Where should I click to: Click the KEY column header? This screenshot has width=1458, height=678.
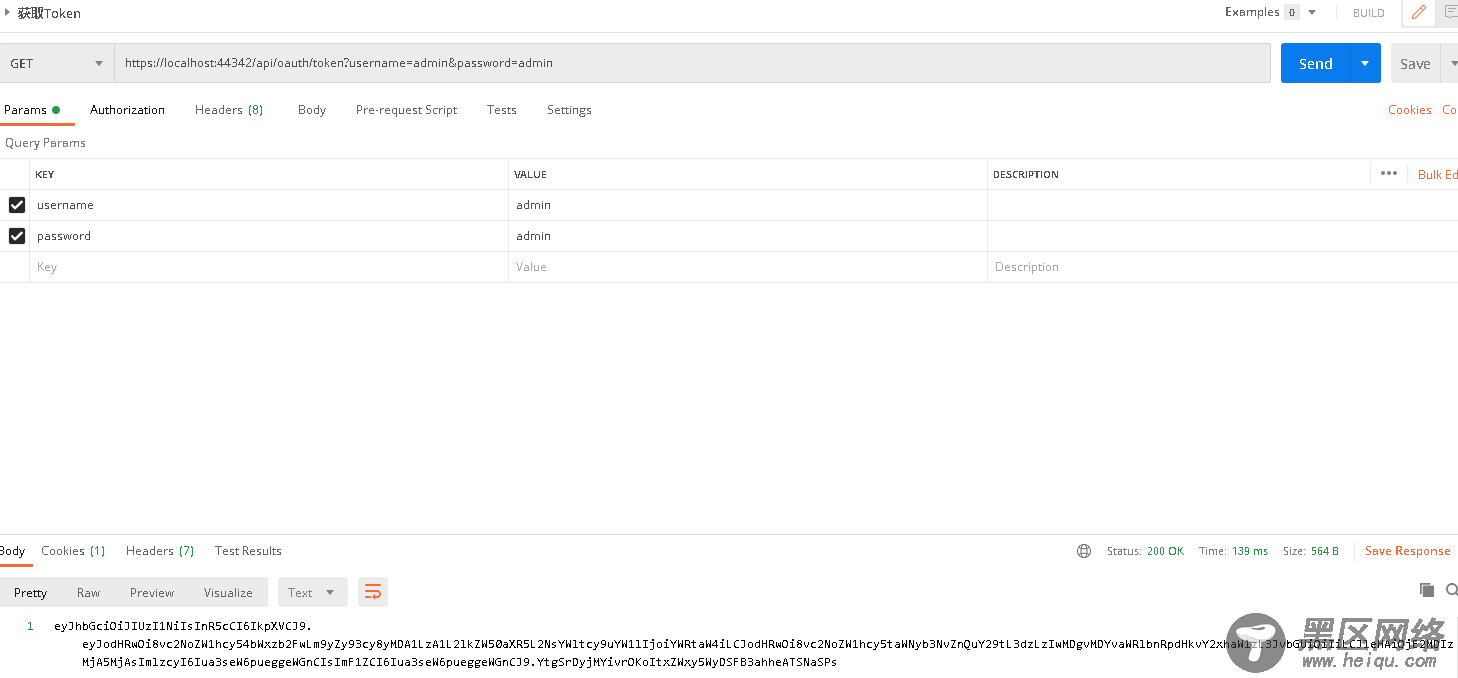coord(45,174)
